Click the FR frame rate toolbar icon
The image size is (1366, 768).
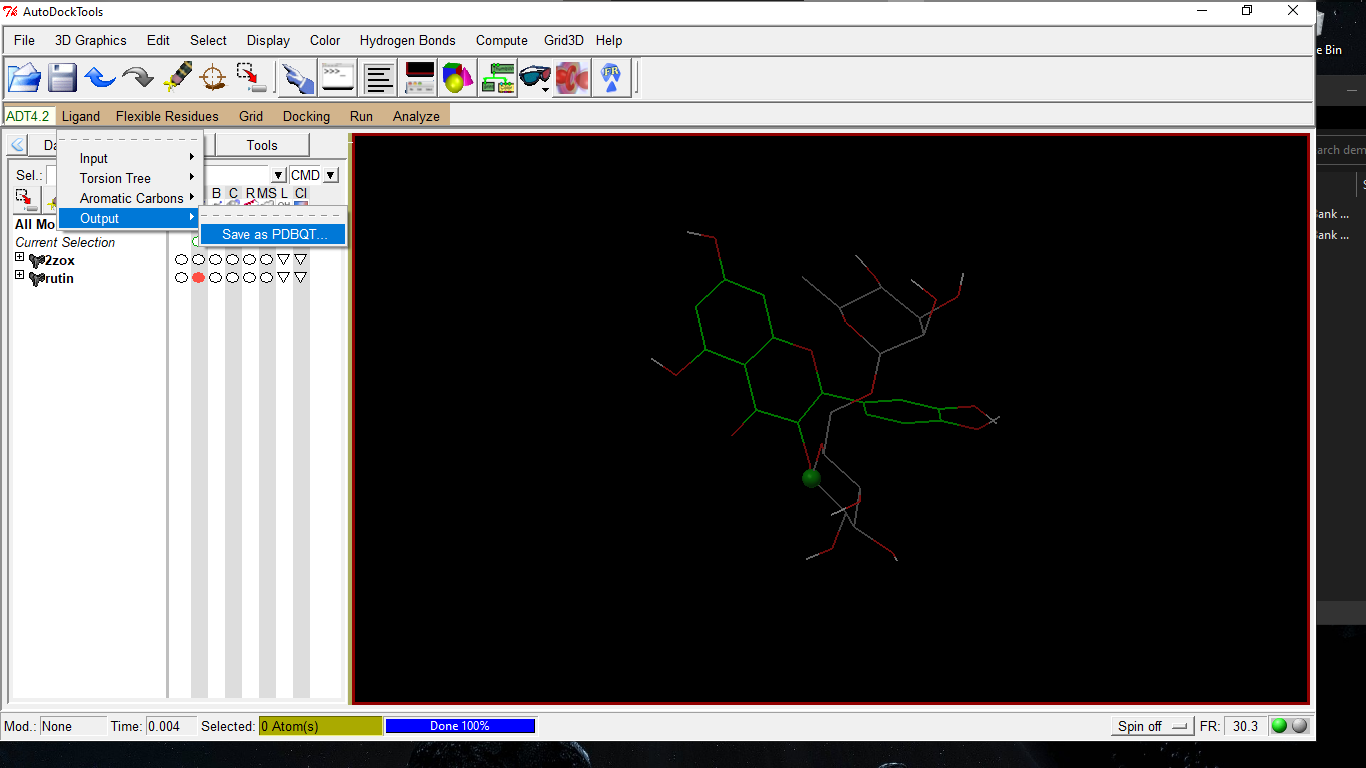(611, 78)
